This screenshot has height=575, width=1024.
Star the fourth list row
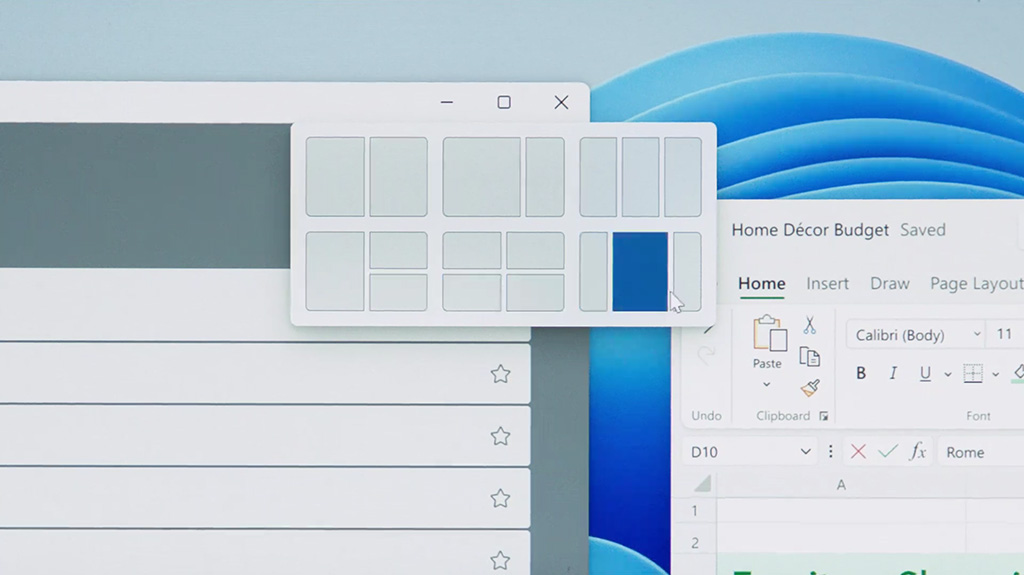(x=500, y=561)
